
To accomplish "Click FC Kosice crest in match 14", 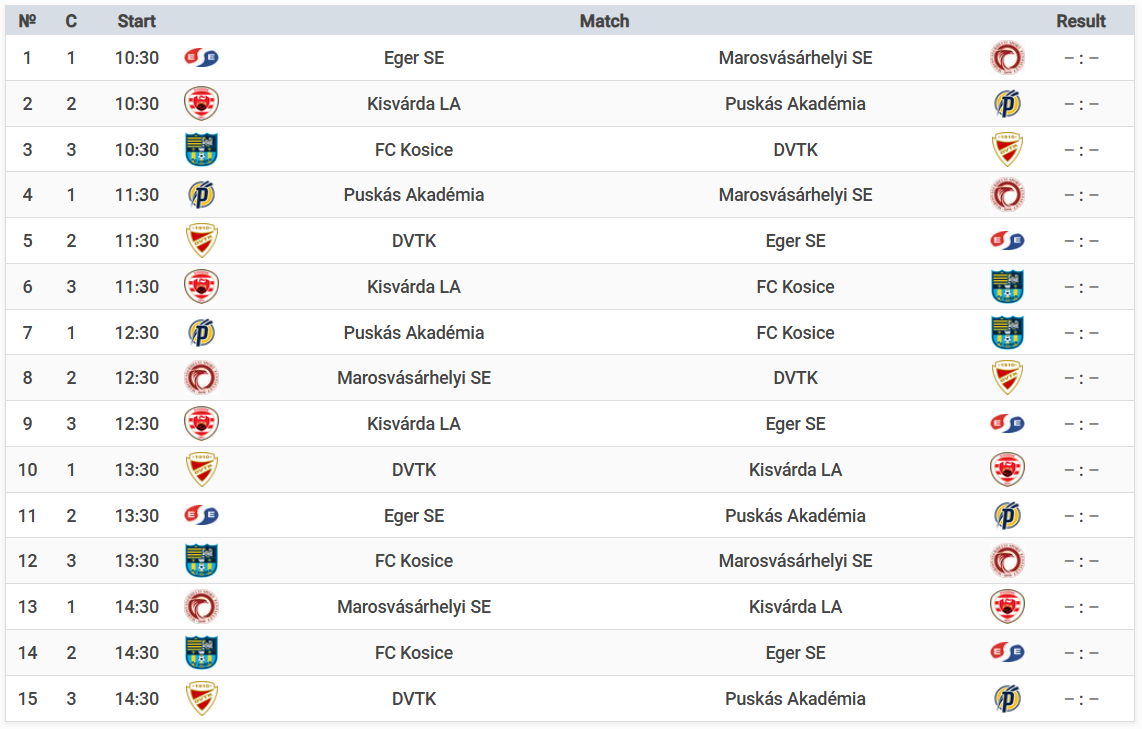I will coord(202,653).
